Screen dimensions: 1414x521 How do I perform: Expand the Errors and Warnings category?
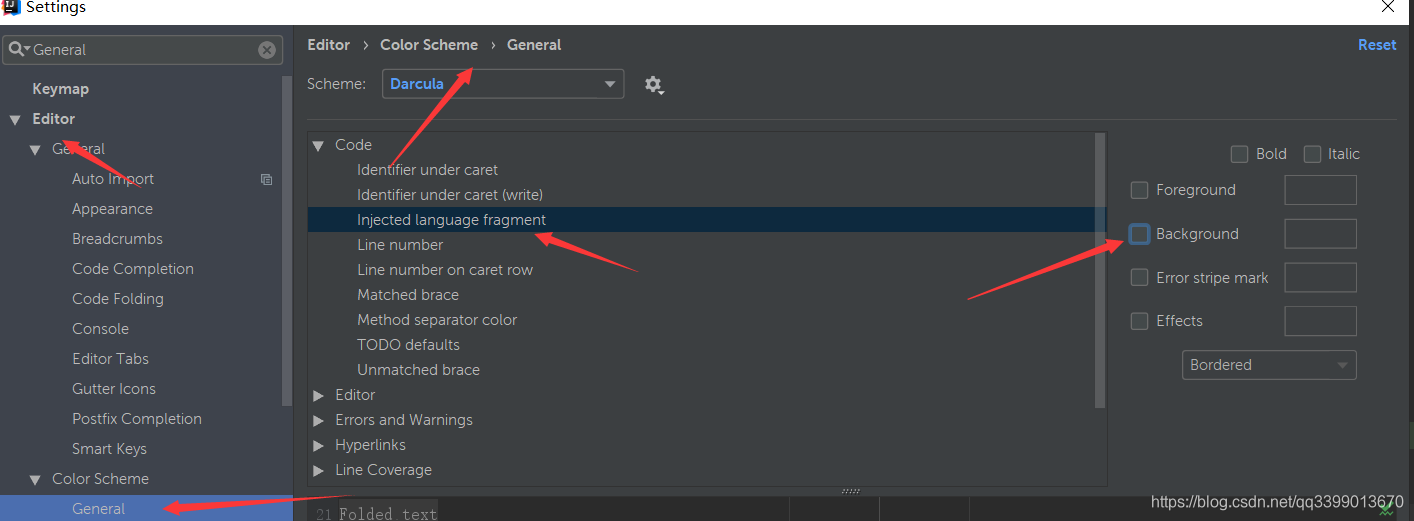pos(318,420)
